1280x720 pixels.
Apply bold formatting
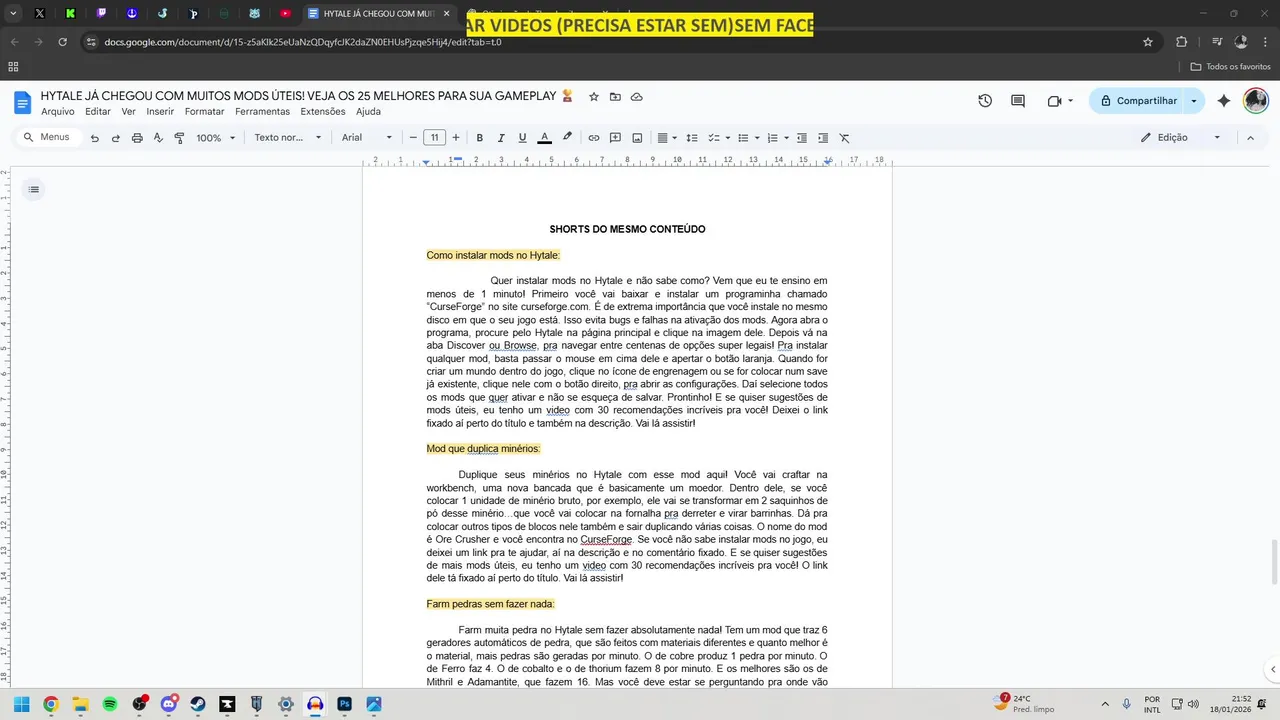click(480, 138)
